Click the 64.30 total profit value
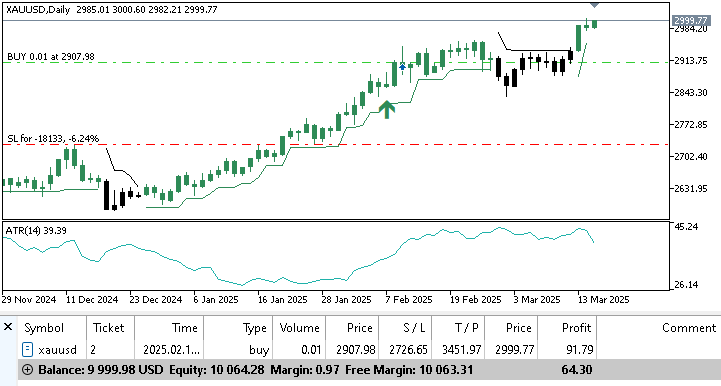Screen dimensions: 721x386 click(x=577, y=370)
